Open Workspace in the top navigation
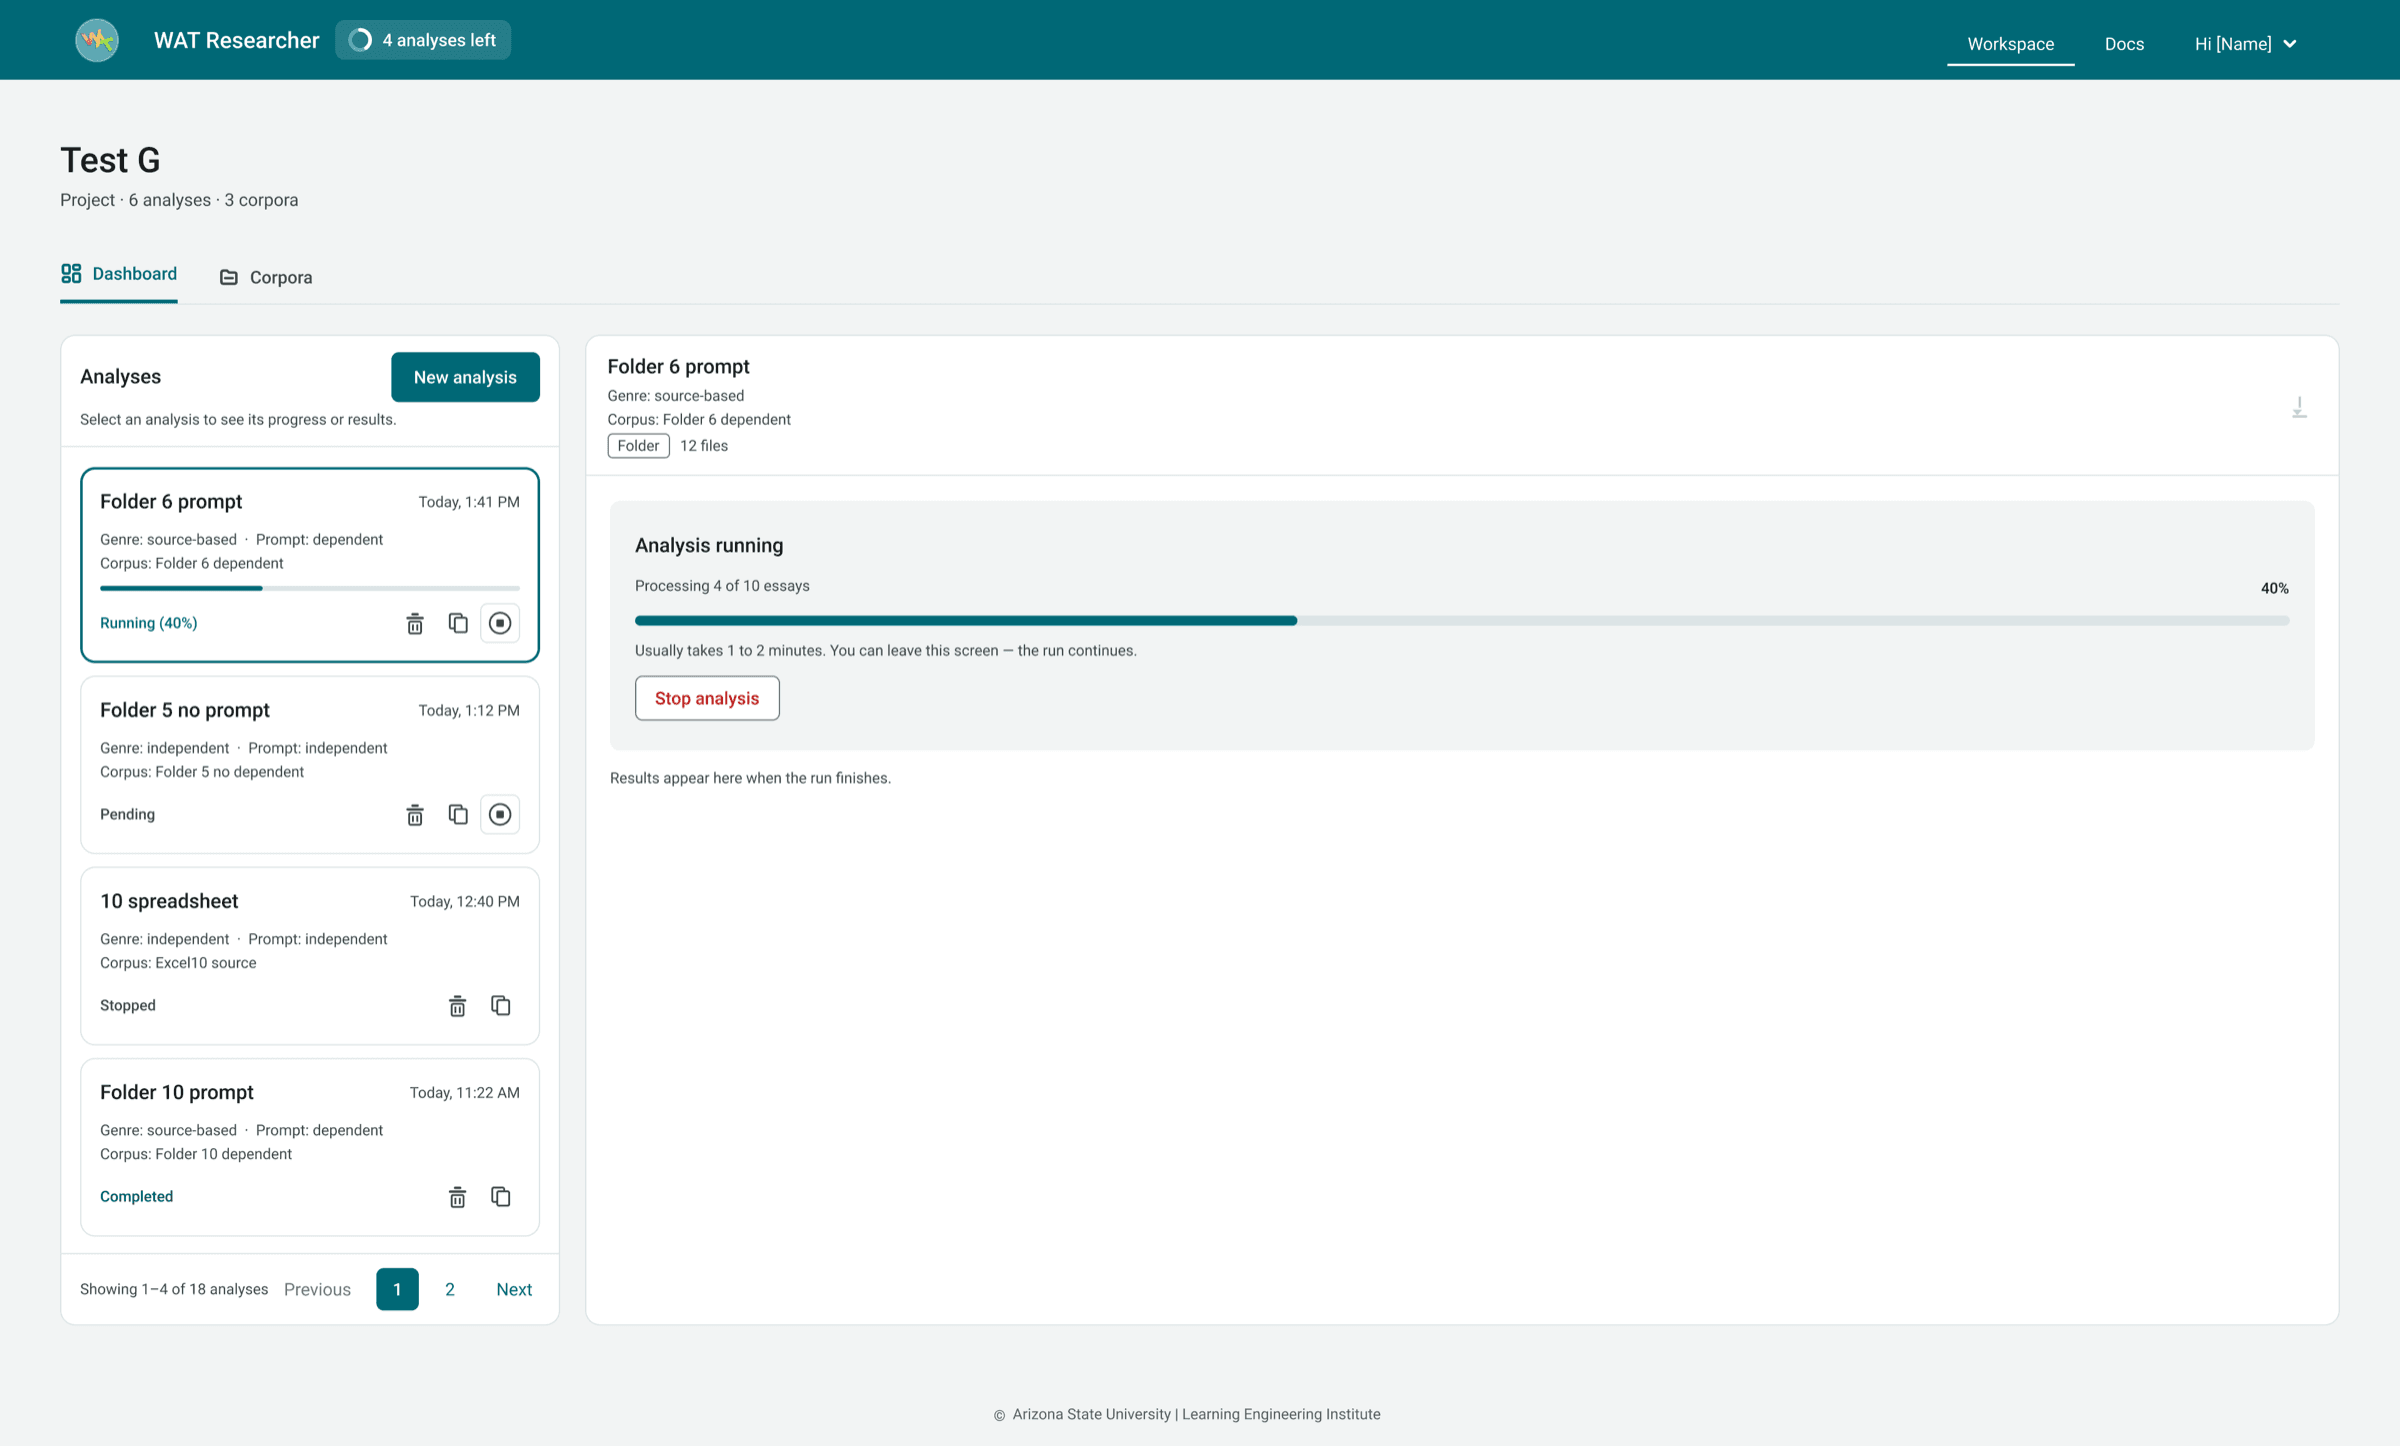The height and width of the screenshot is (1446, 2400). pos(2010,43)
